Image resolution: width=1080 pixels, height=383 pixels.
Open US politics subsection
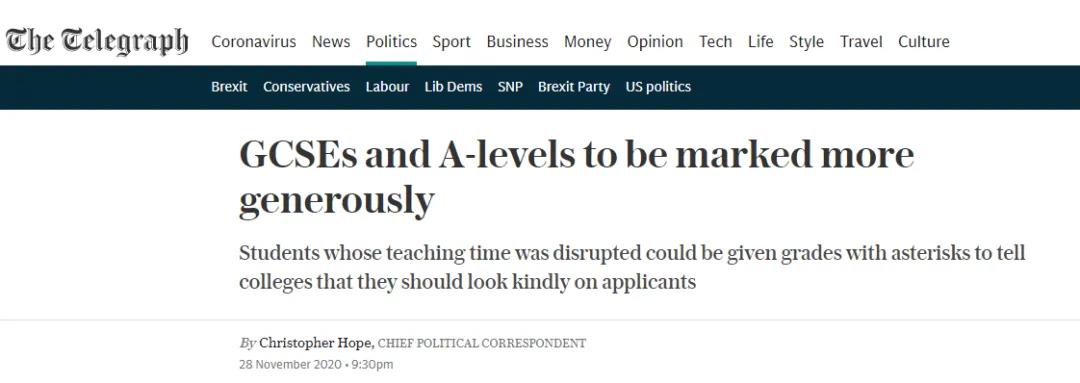[658, 87]
